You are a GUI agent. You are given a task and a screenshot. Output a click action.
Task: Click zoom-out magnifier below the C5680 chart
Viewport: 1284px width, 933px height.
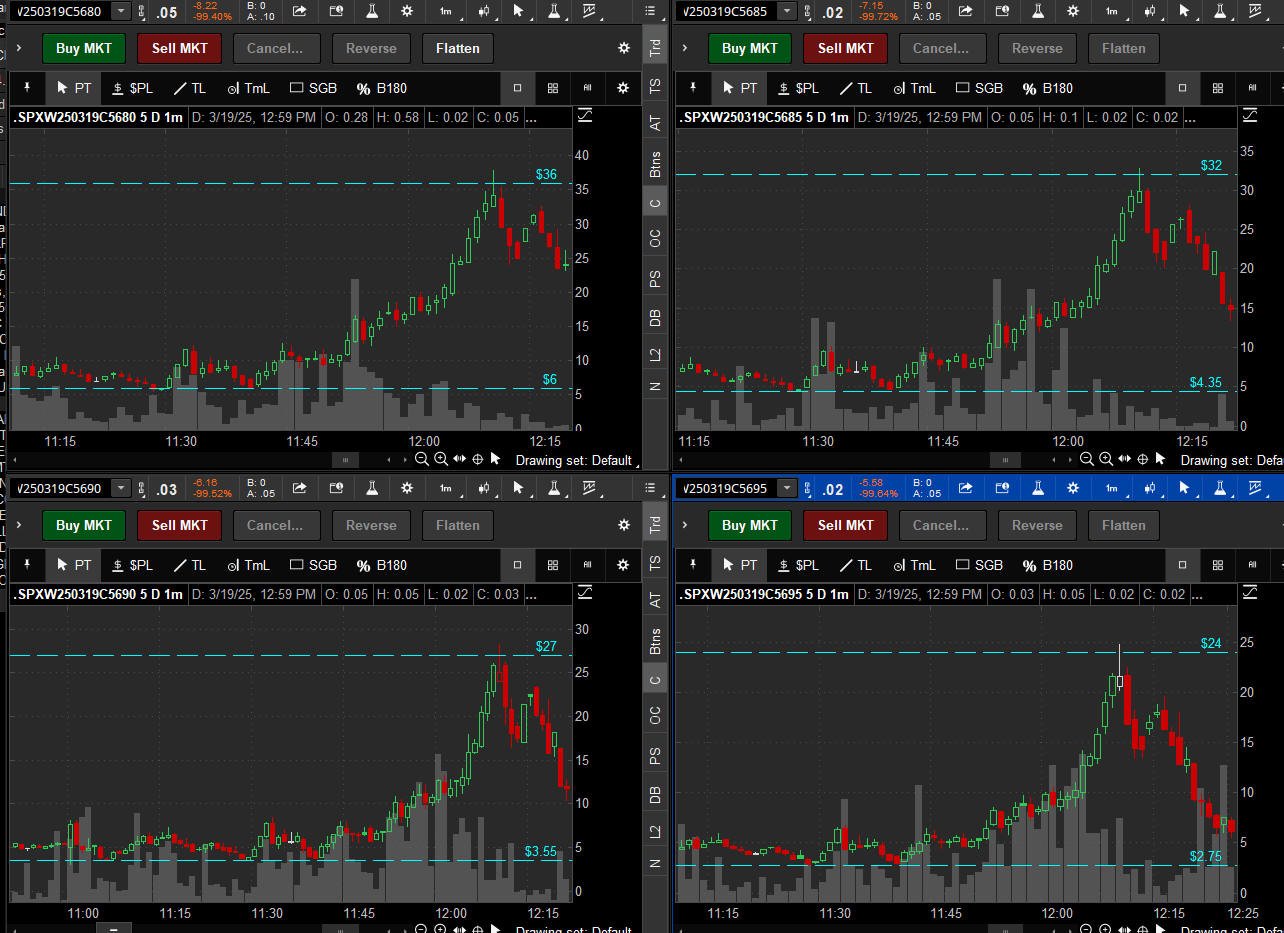pos(422,459)
